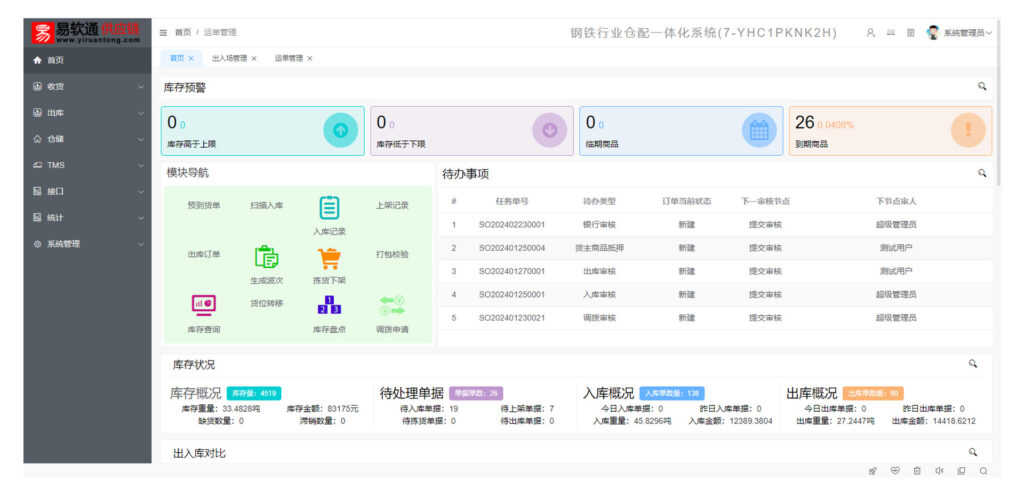
Task: Toggle the hamburger menu icon beside breadcrumb
Action: click(163, 33)
